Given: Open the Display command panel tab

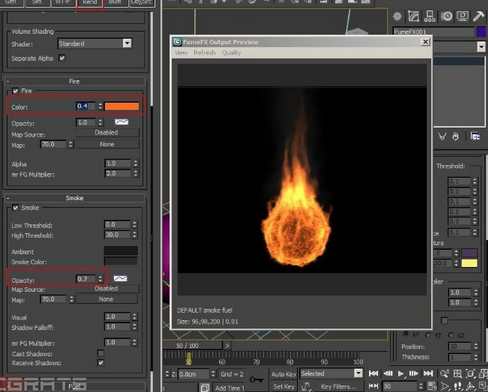Looking at the screenshot, I should 463,16.
